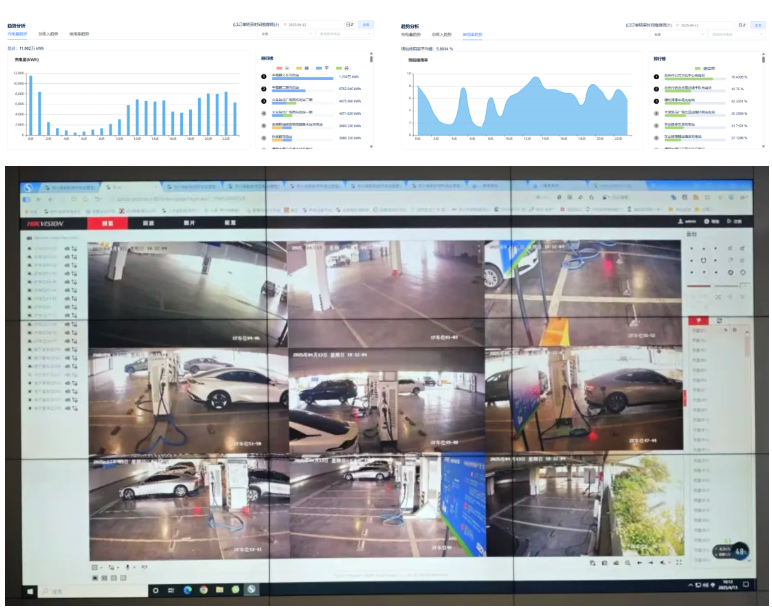Select the active 使用率趋势 tab in right panel
The height and width of the screenshot is (609, 772).
[473, 34]
